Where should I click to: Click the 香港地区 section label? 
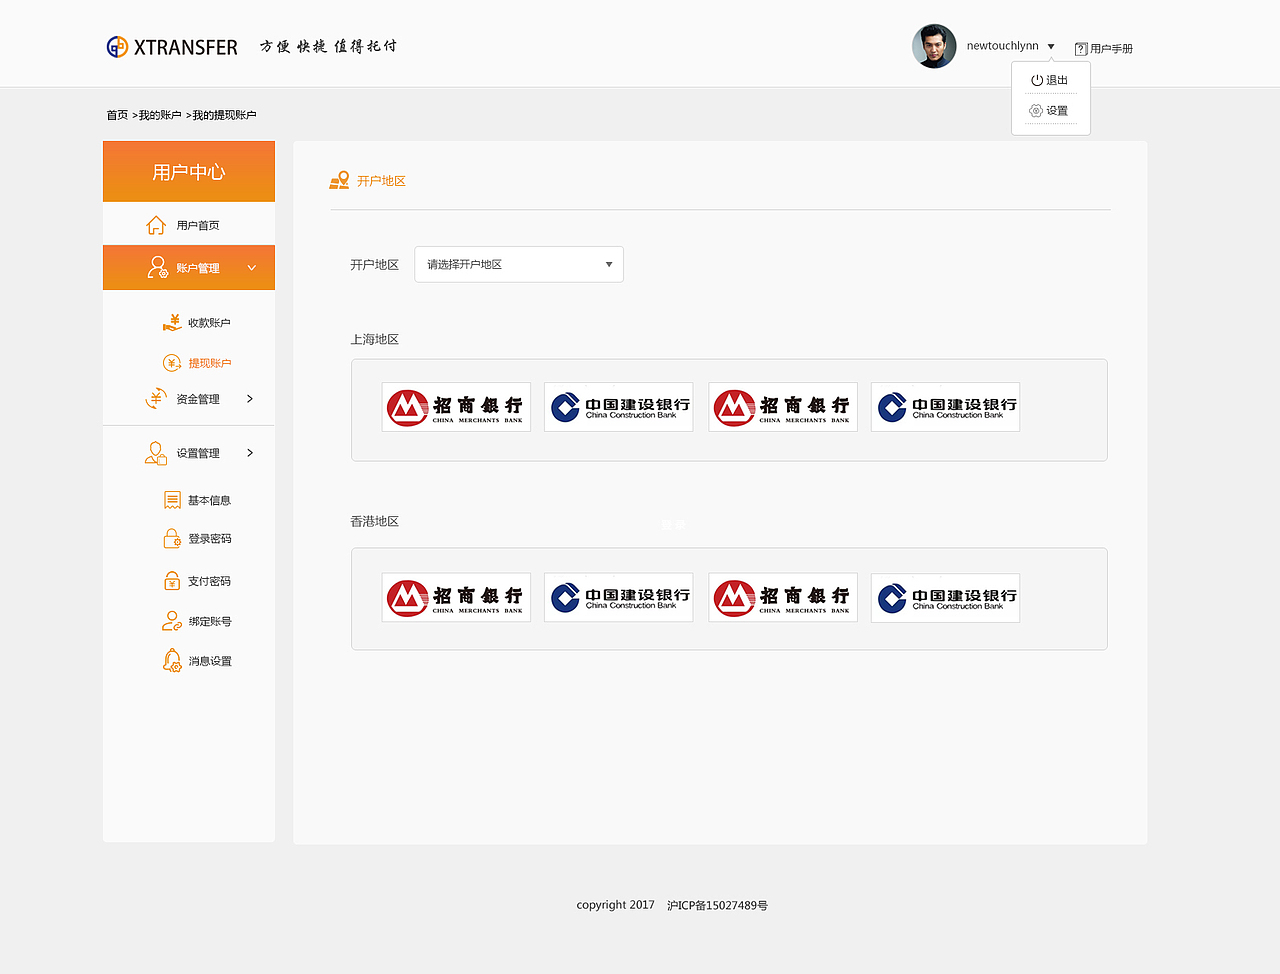tap(375, 522)
